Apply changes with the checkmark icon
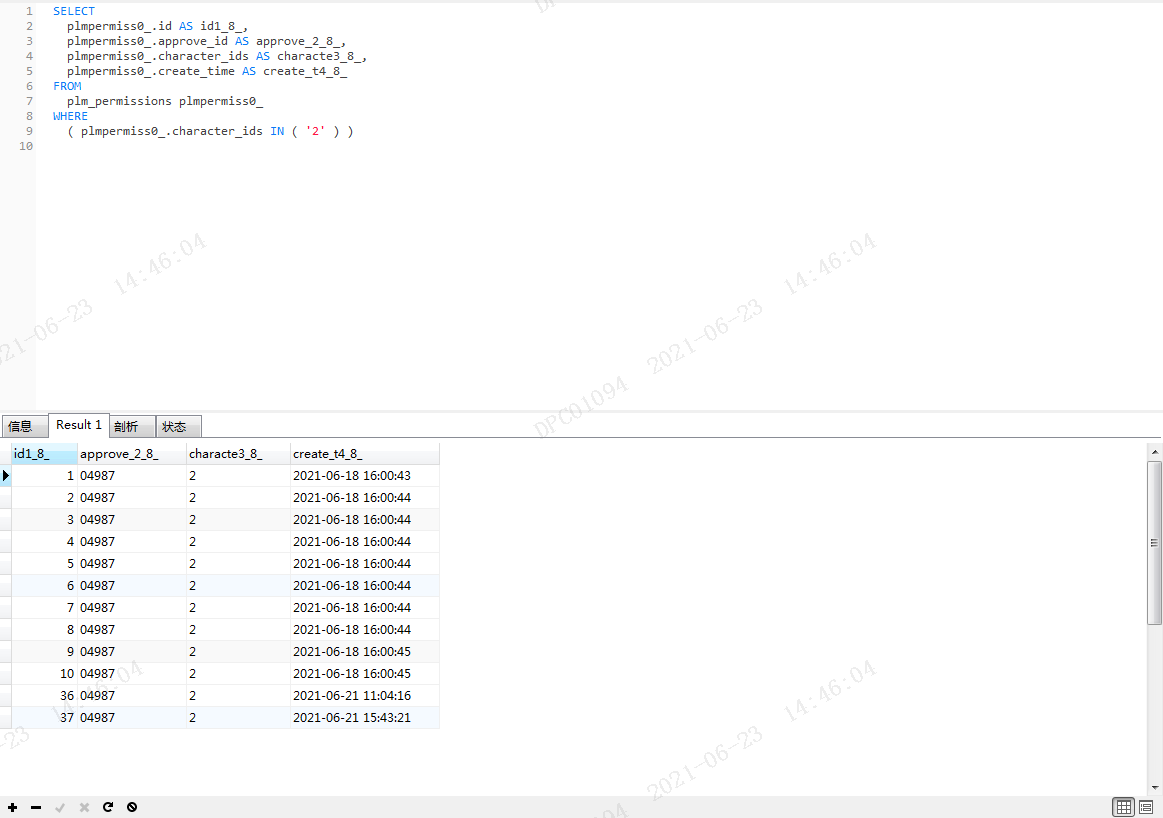This screenshot has width=1163, height=818. click(60, 807)
